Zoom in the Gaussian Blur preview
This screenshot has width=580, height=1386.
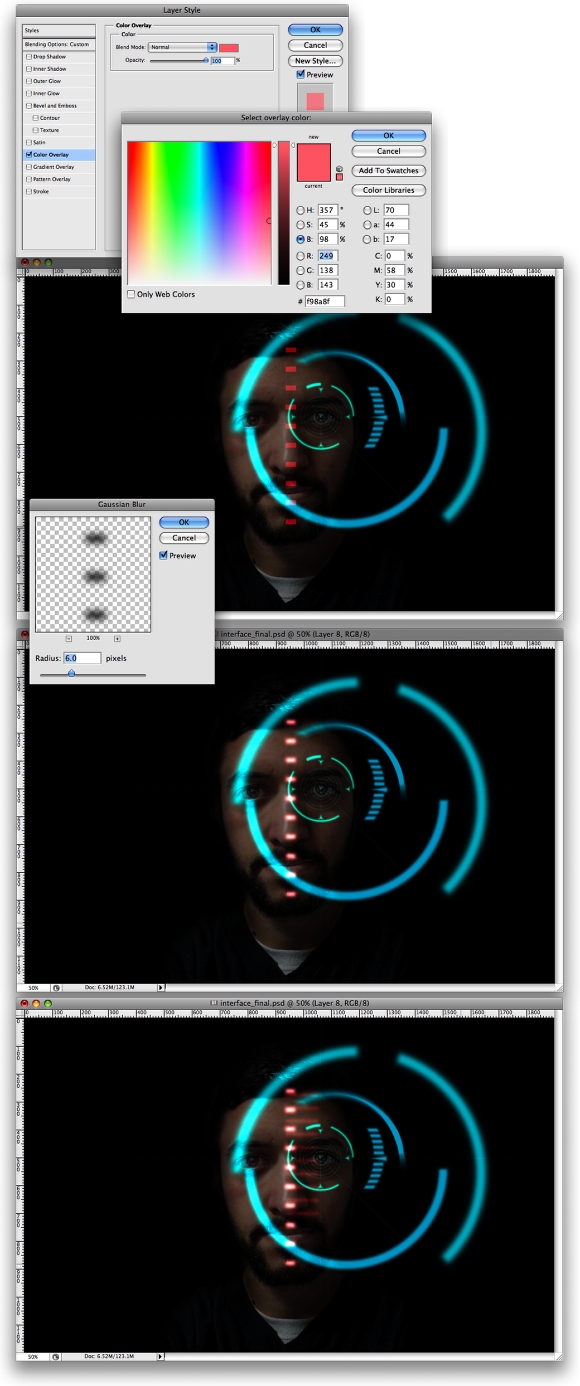[117, 638]
